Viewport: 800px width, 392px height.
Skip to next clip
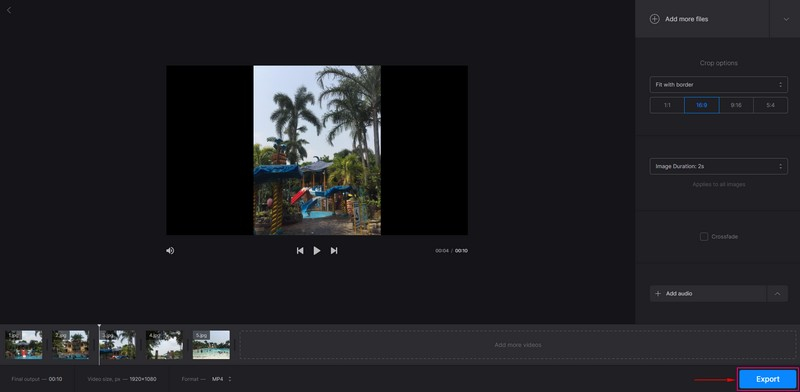pos(334,251)
